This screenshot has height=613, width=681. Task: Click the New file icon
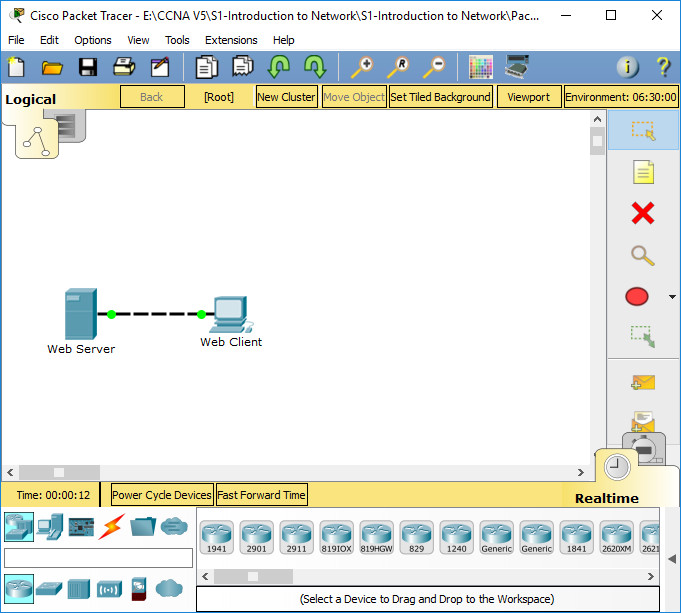point(16,67)
